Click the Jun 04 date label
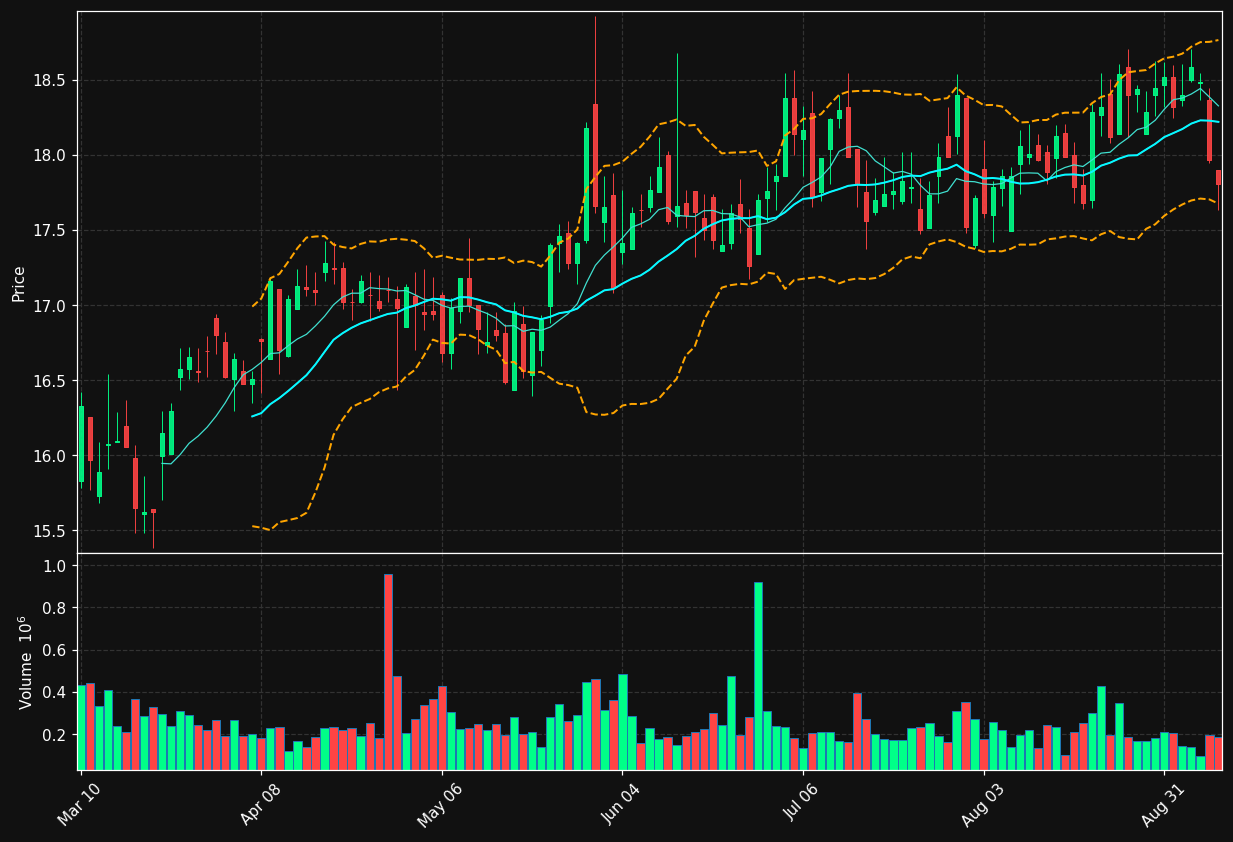This screenshot has width=1233, height=842. click(x=620, y=805)
